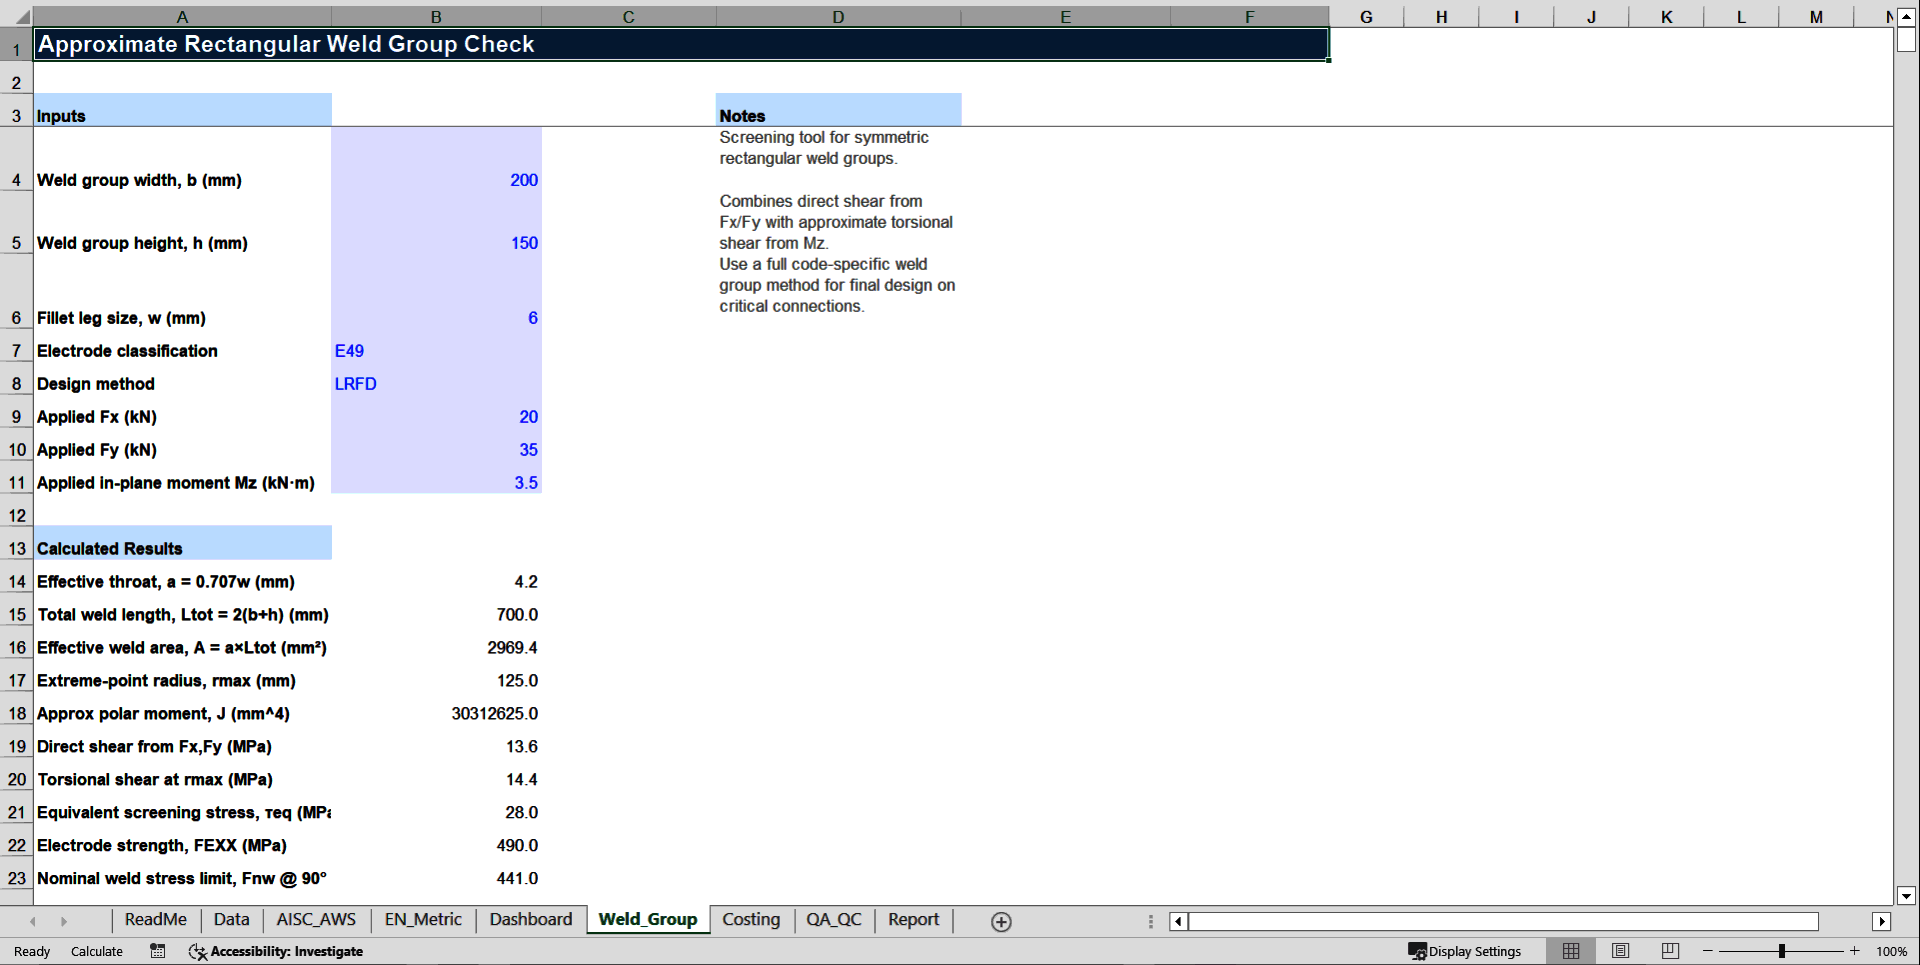Open Page Break Preview from status bar
Viewport: 1920px width, 965px height.
point(1669,951)
